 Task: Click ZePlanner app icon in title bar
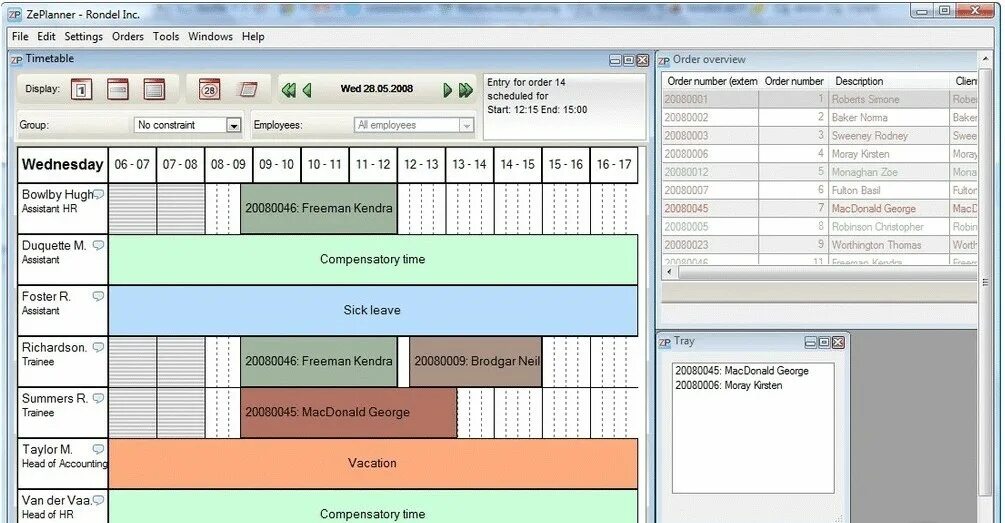(15, 14)
